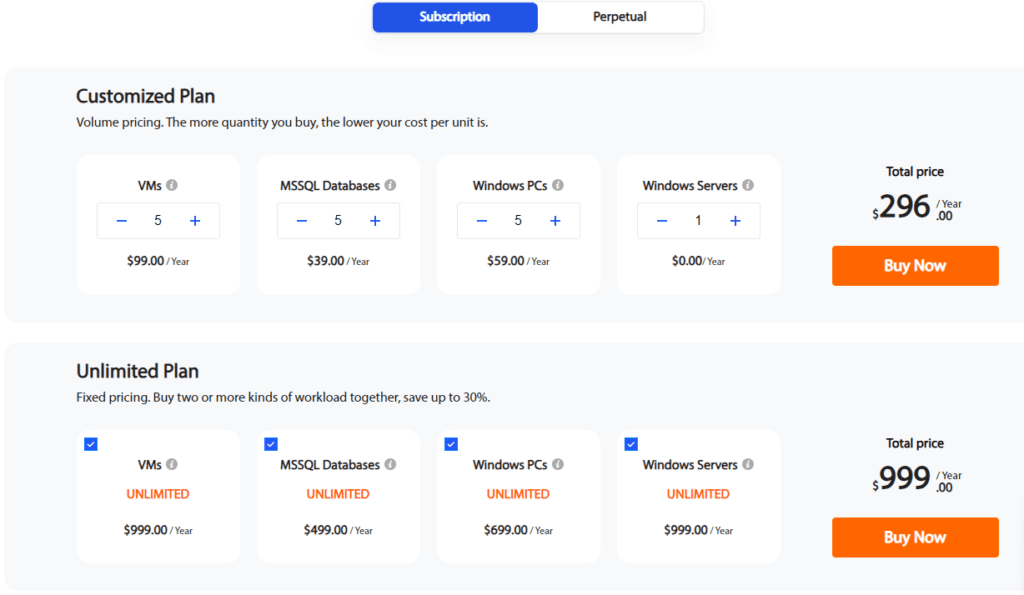Image resolution: width=1024 pixels, height=595 pixels.
Task: Click the Windows PCs quantity field
Action: (x=519, y=221)
